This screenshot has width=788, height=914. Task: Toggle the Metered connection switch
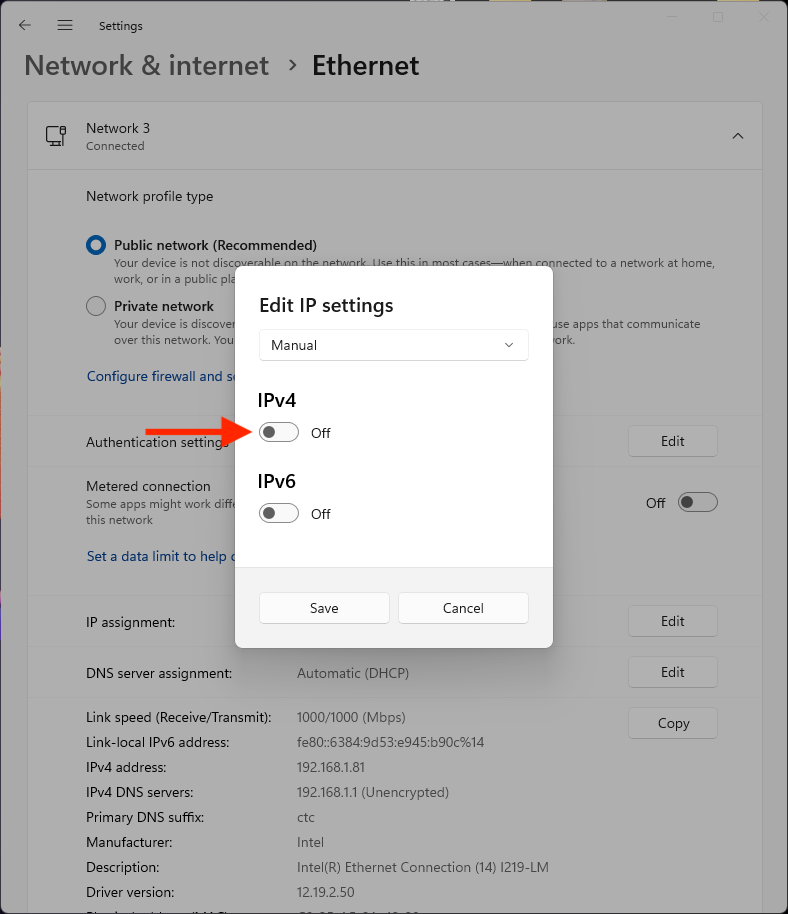pos(697,503)
